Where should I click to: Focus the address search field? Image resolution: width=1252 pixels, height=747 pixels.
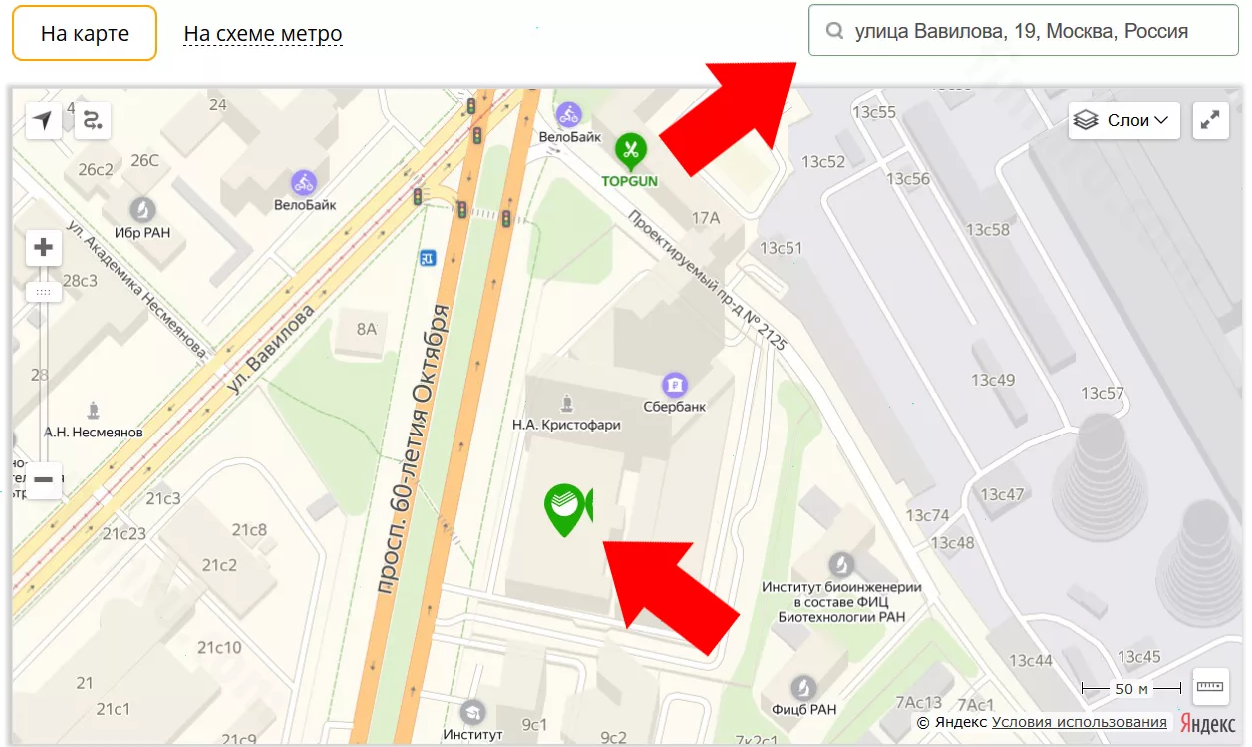(x=1023, y=31)
